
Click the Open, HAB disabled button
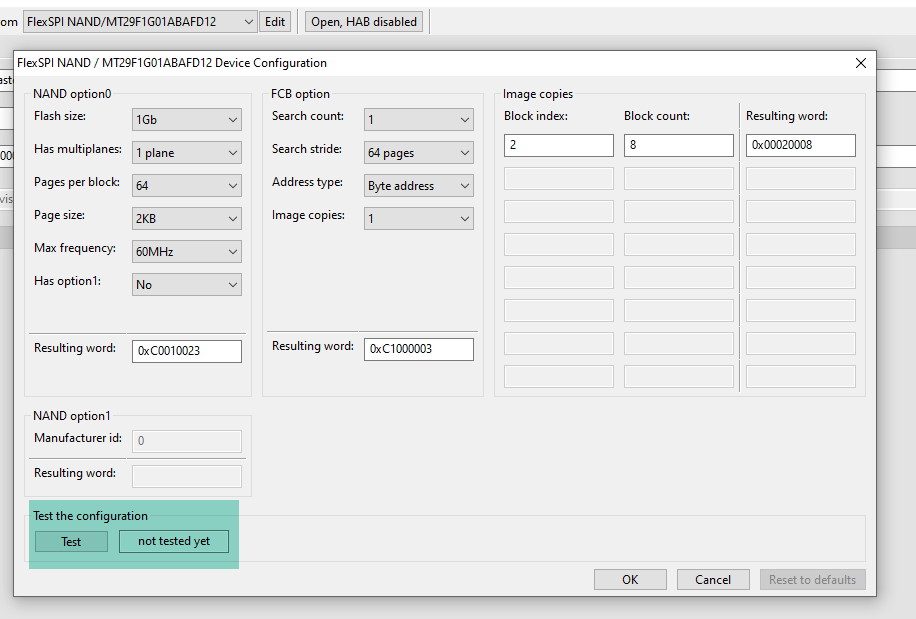click(x=364, y=21)
